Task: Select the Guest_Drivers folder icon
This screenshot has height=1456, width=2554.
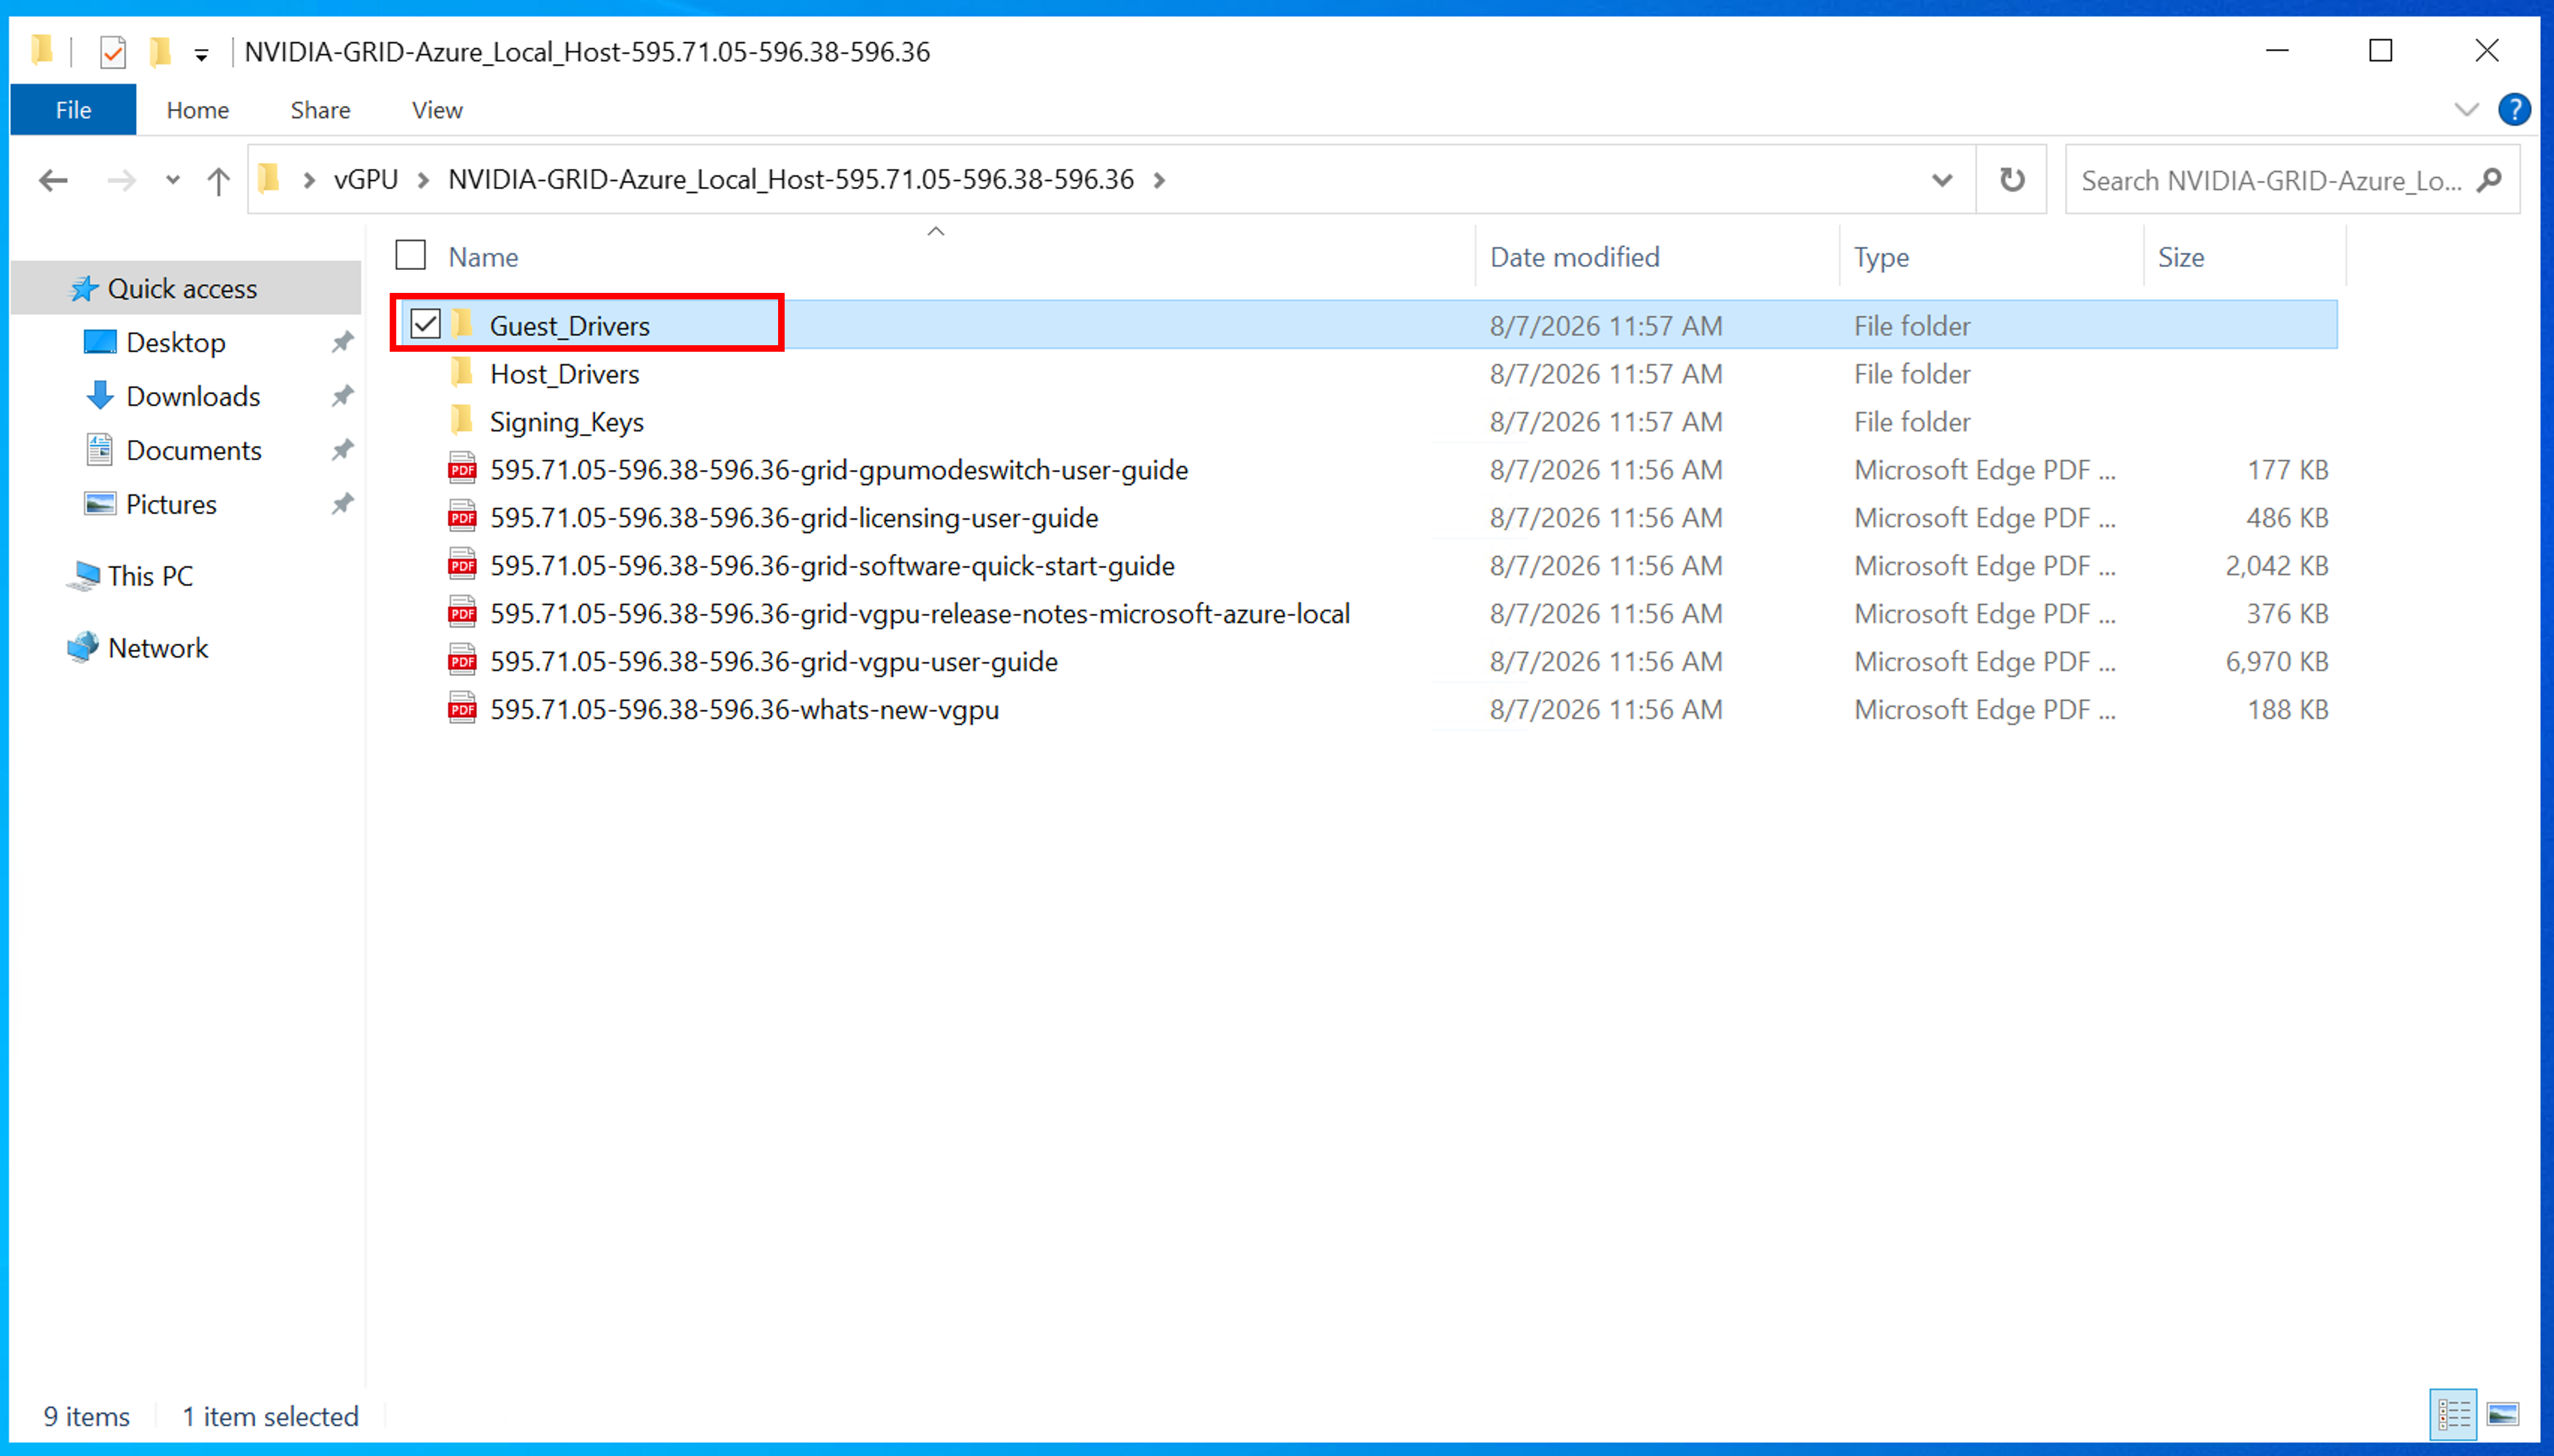Action: point(462,324)
